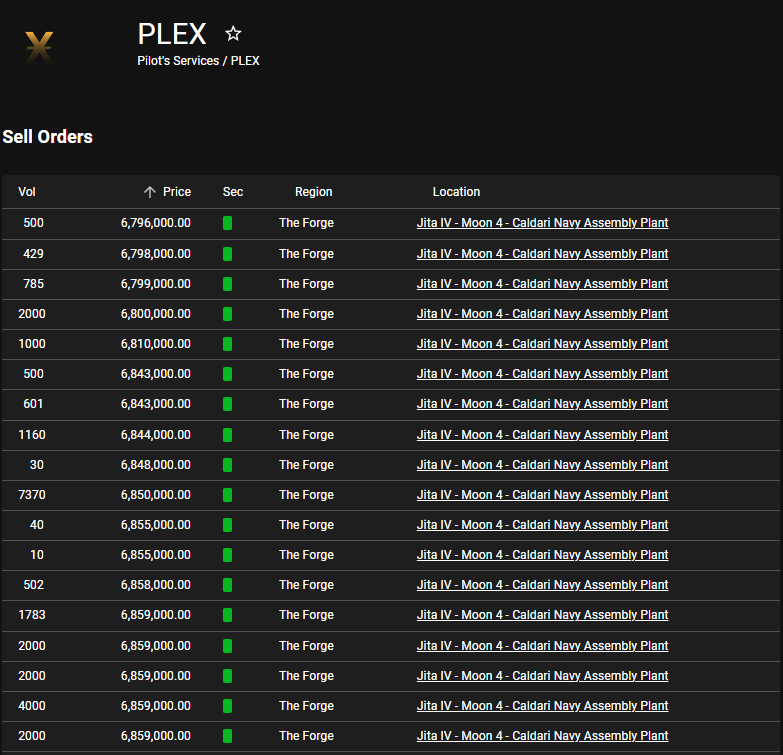This screenshot has width=783, height=755.
Task: Click the golden PLEX item icon
Action: (39, 47)
